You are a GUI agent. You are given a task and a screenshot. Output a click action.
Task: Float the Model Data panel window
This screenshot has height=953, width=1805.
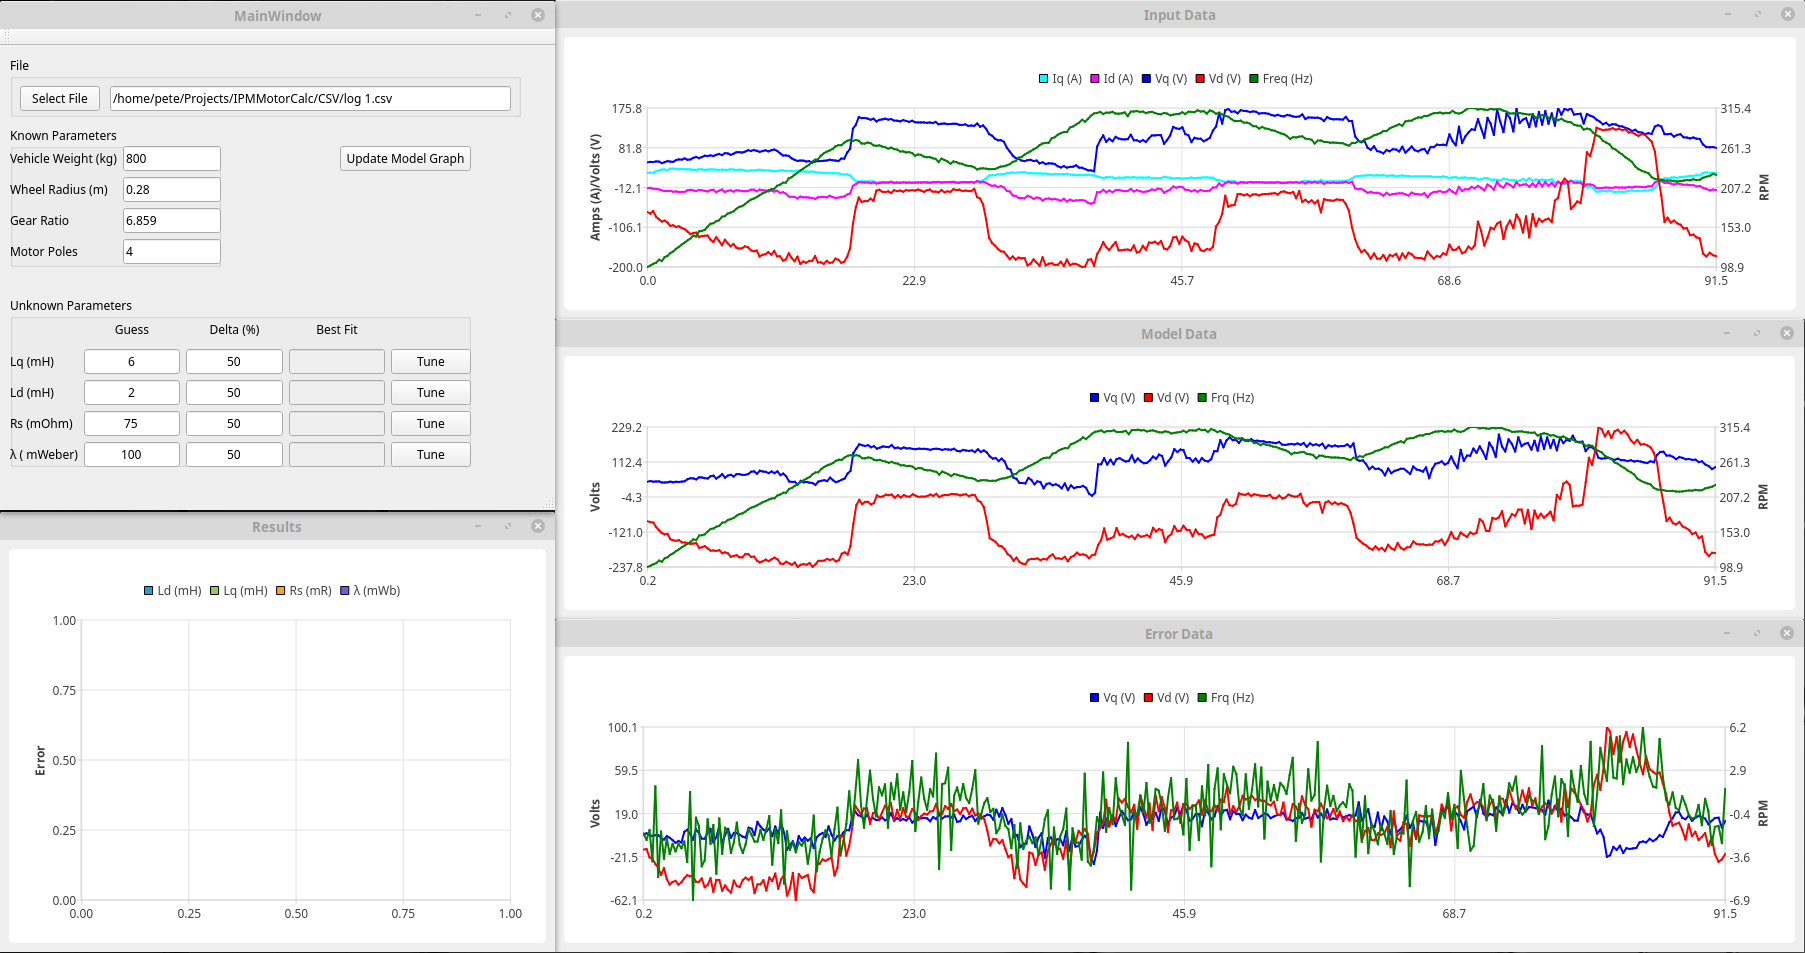coord(1757,333)
